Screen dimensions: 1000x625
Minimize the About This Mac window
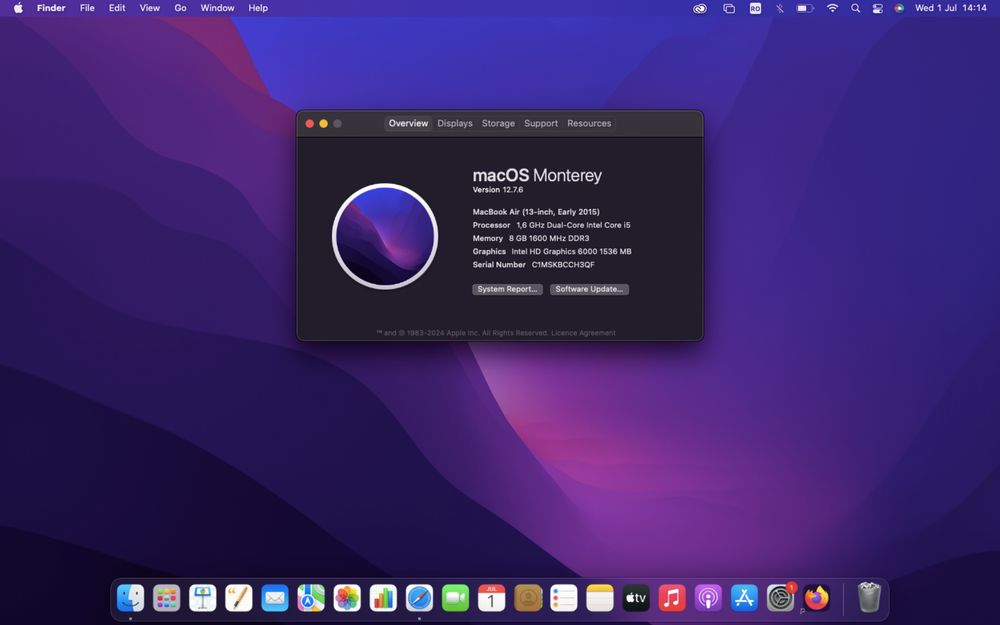coord(324,124)
